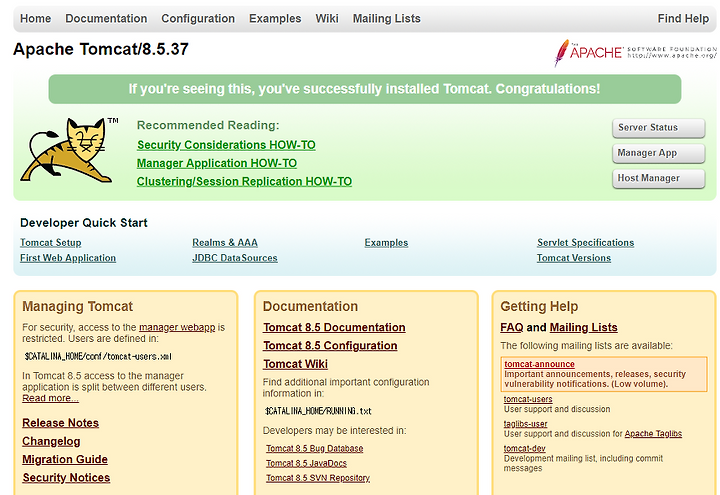Click the $CATALINA_HOME/conf/tomcat-users.xml path text

pyautogui.click(x=98, y=356)
